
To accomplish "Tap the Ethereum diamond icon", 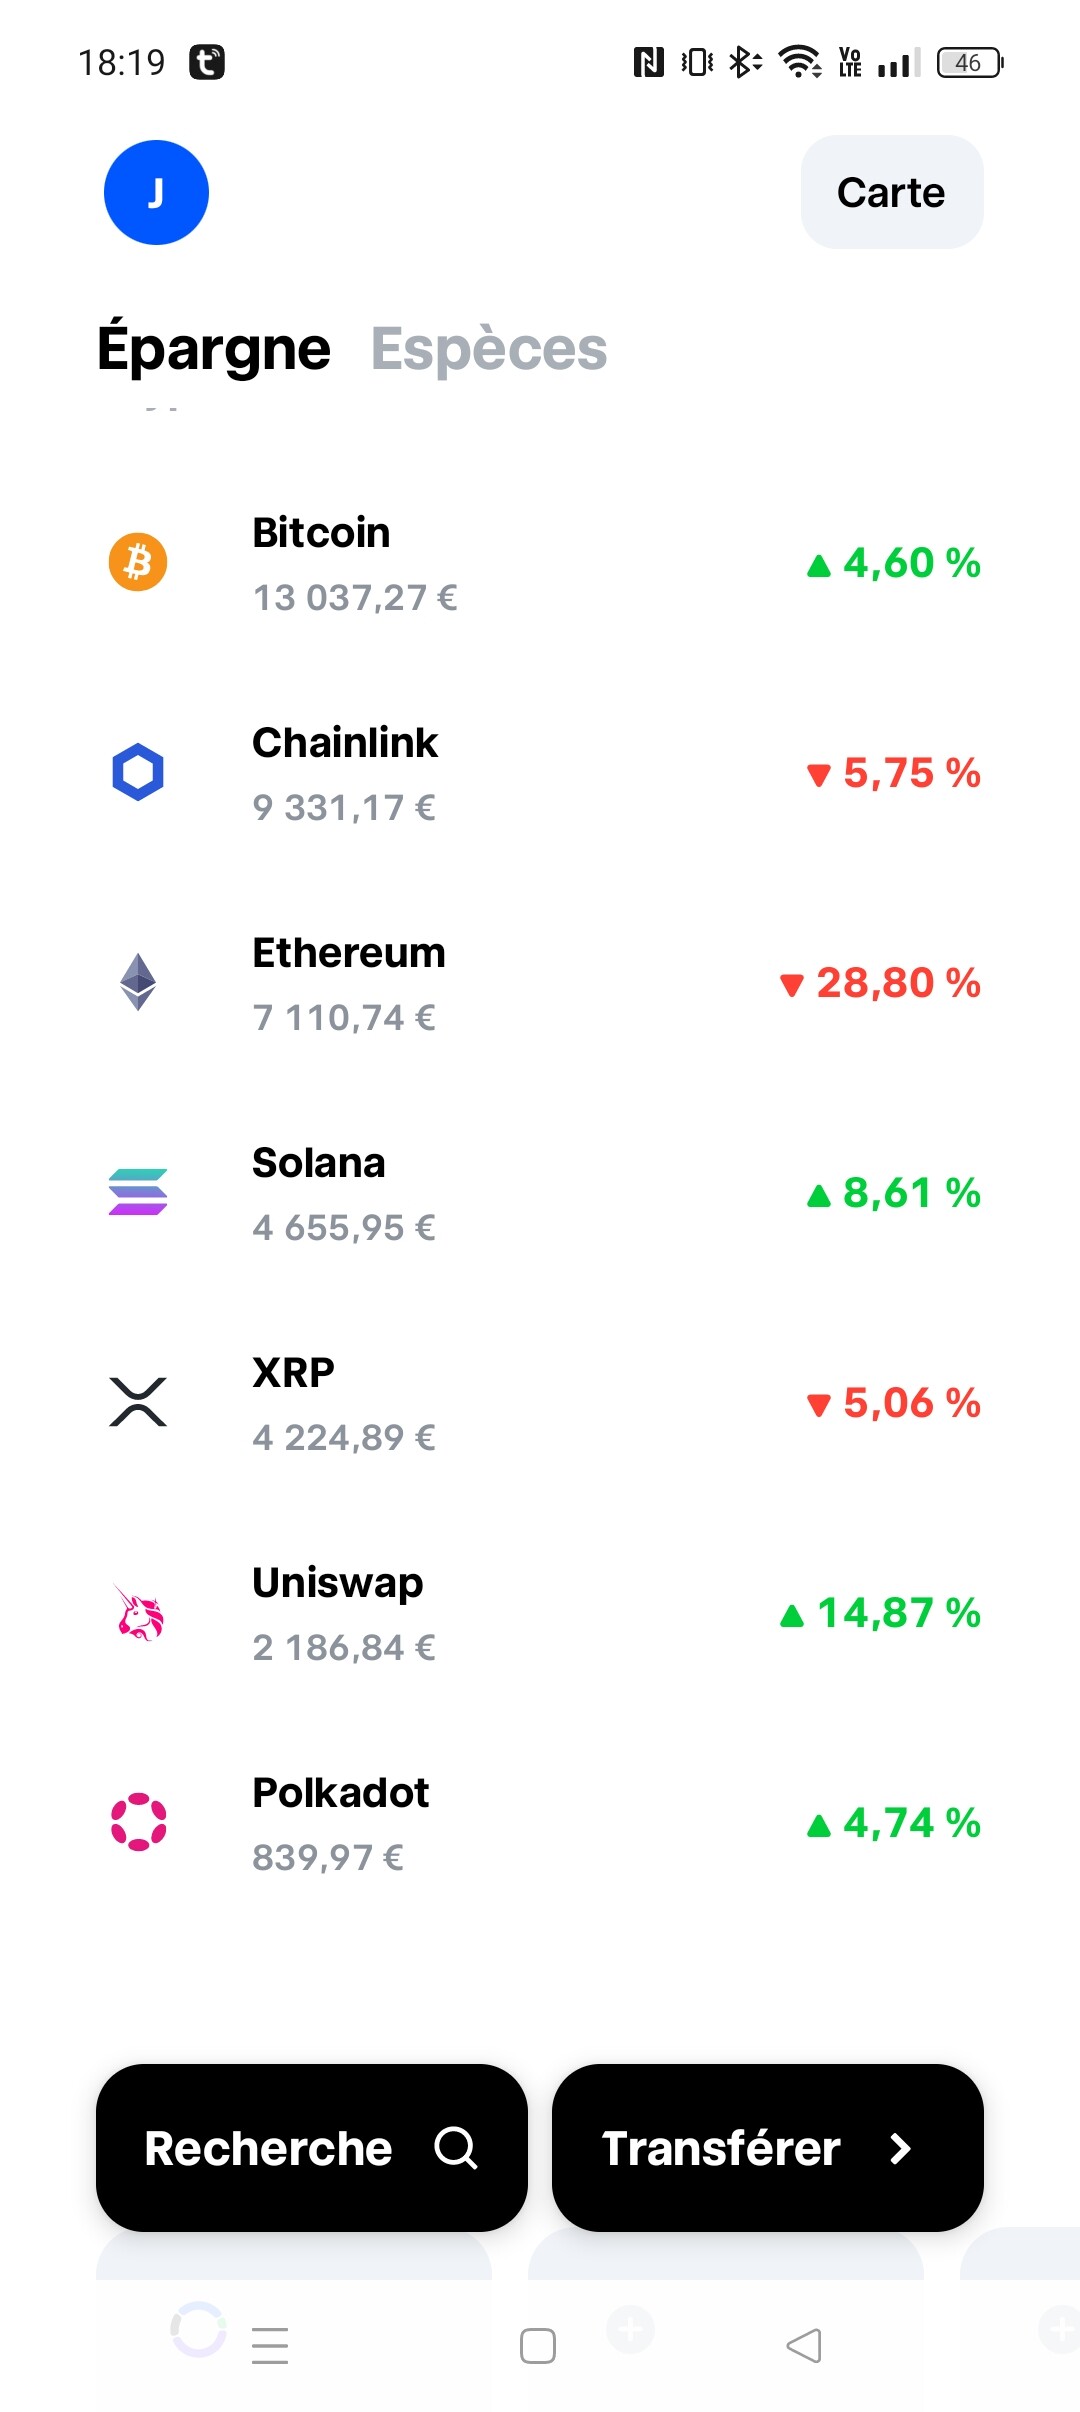I will (x=138, y=982).
